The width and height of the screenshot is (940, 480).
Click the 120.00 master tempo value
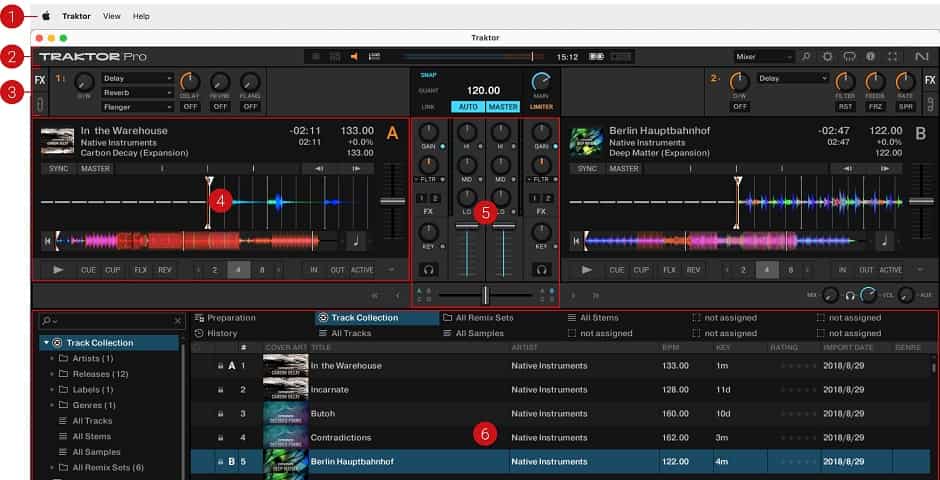click(483, 90)
